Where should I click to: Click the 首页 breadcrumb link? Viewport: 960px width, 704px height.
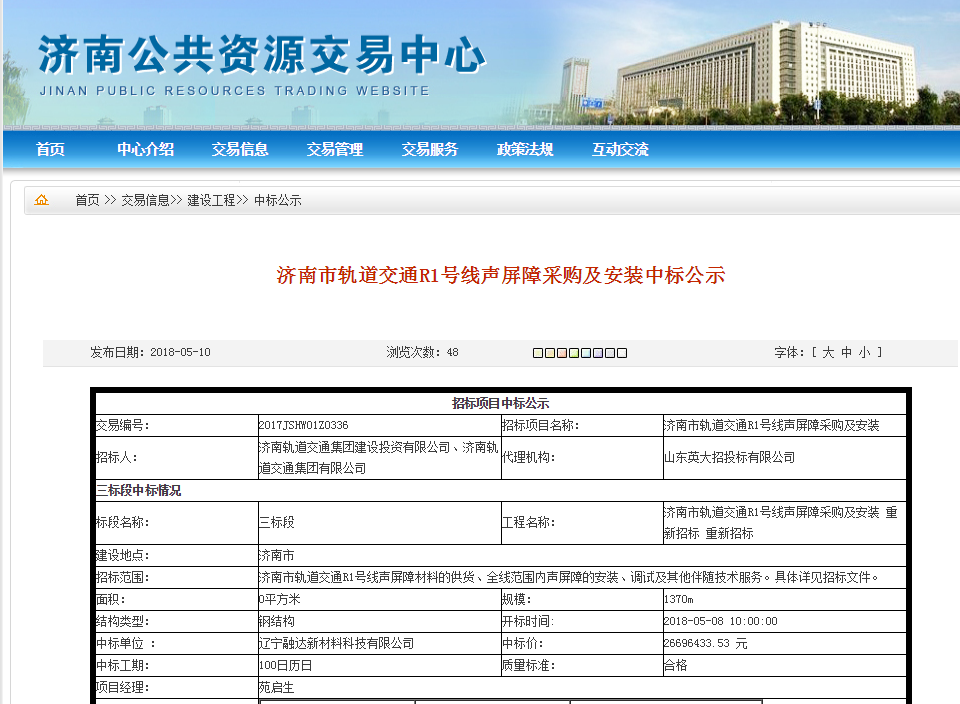[87, 200]
